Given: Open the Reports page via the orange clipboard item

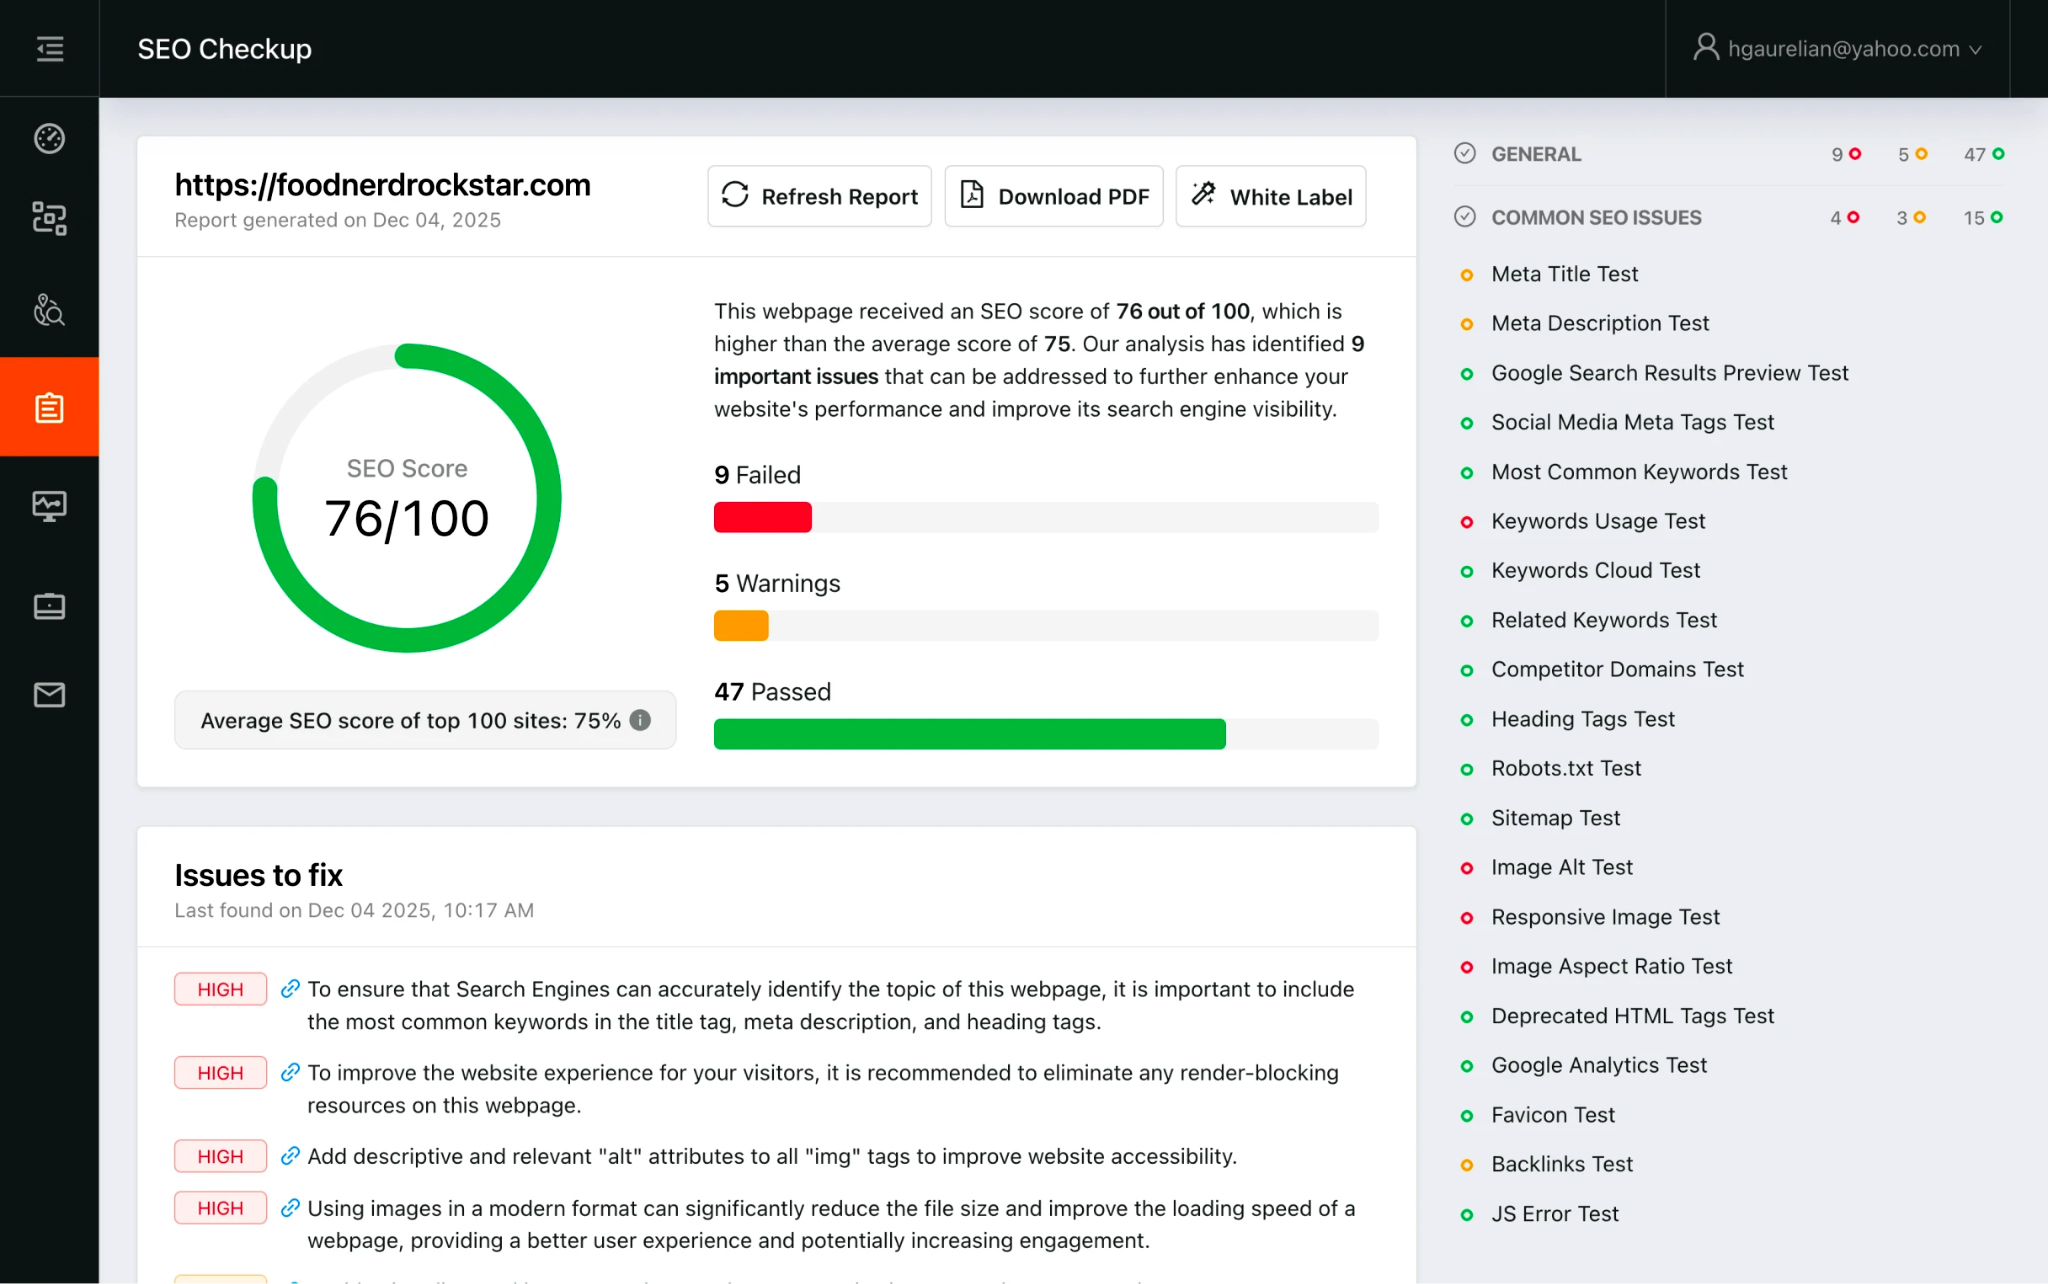Looking at the screenshot, I should [x=49, y=406].
